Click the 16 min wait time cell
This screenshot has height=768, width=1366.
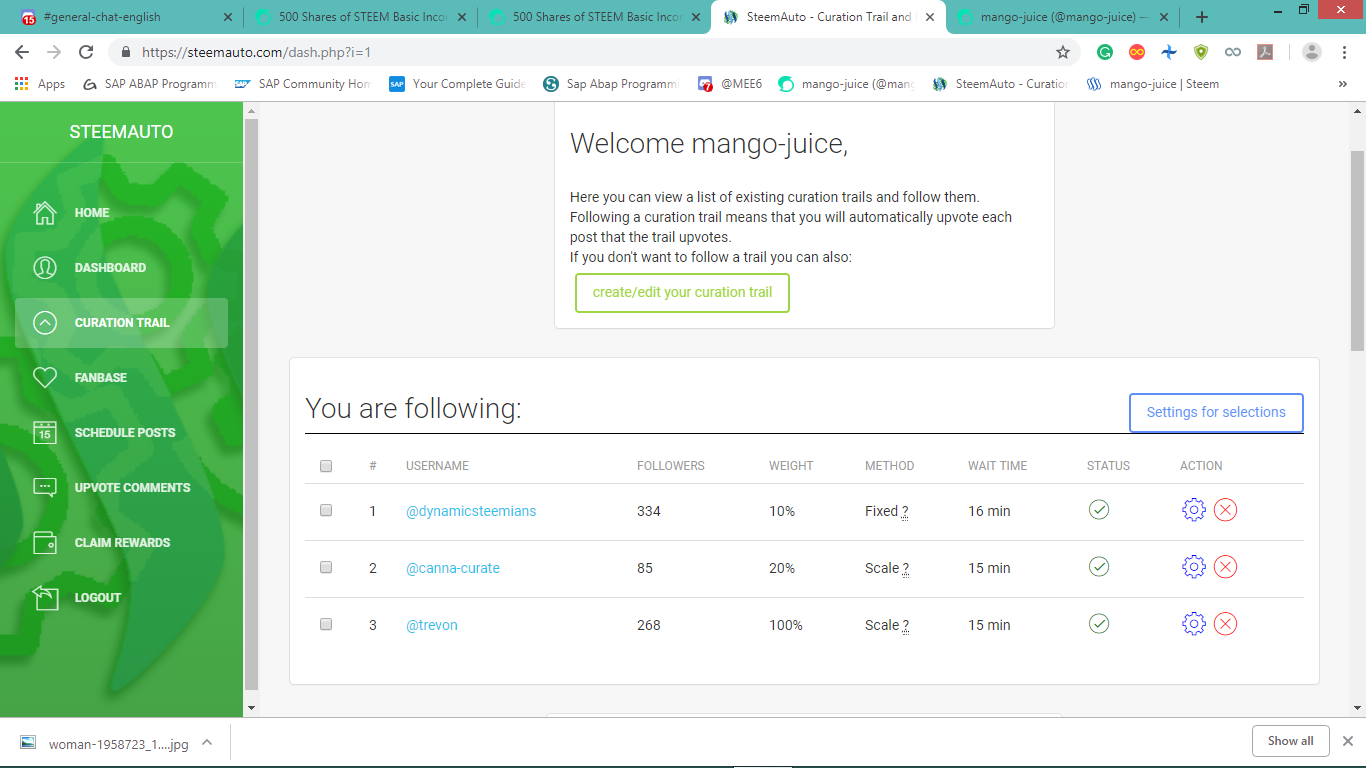click(x=989, y=511)
